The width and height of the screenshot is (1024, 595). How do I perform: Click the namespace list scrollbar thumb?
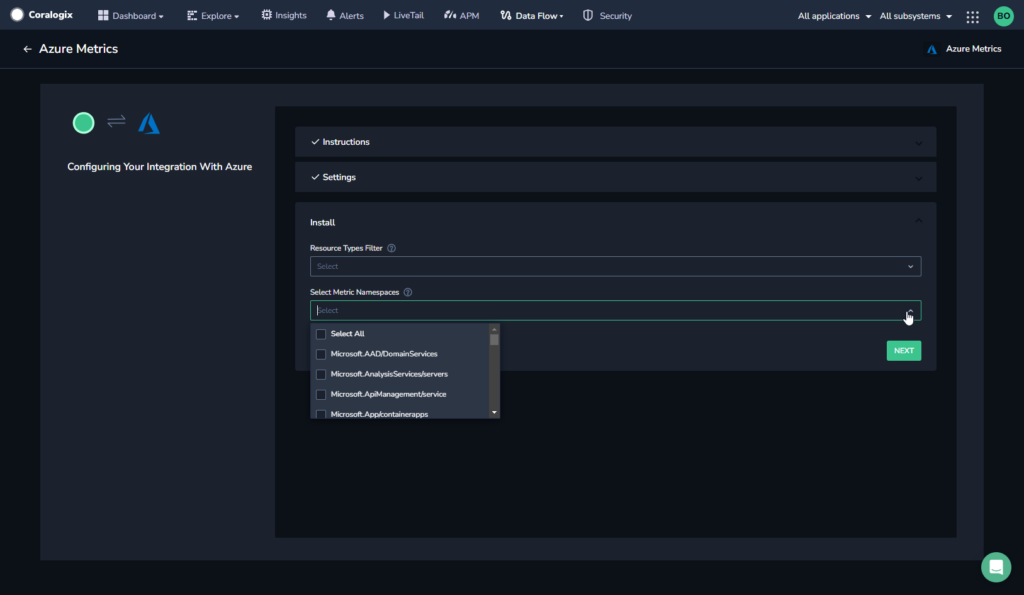[x=494, y=340]
